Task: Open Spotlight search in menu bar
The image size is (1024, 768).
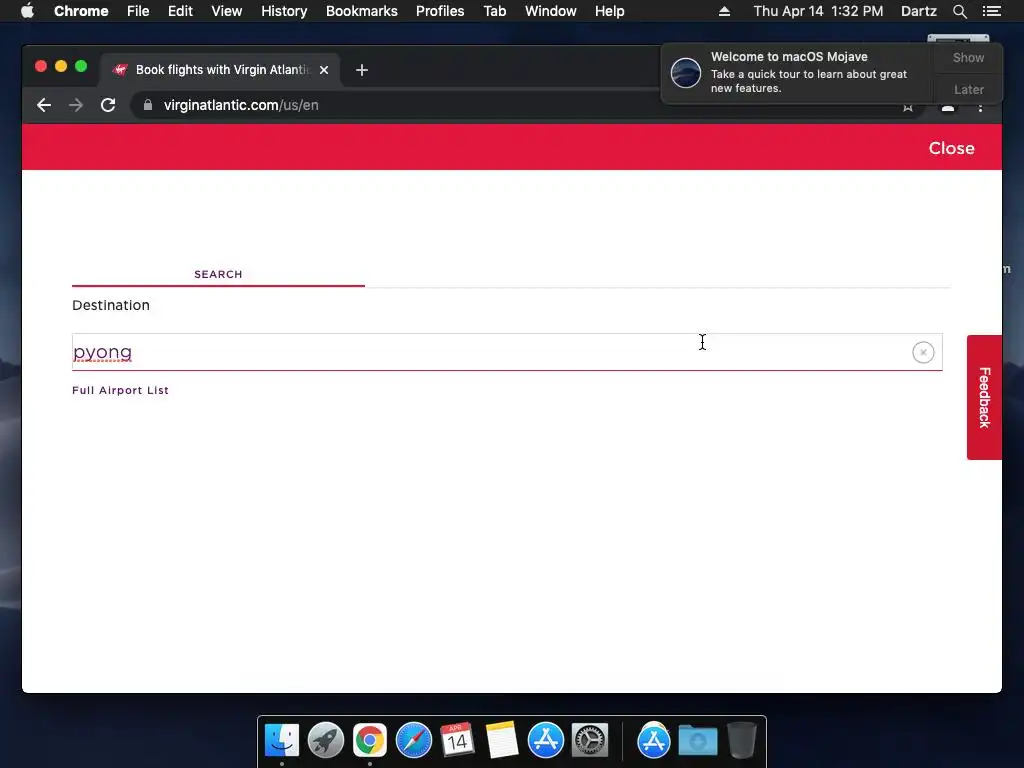Action: tap(959, 11)
